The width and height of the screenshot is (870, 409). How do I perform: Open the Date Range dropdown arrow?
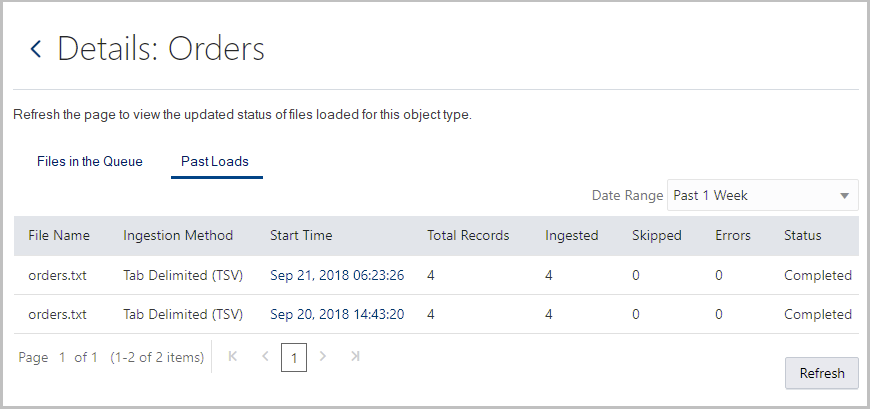[x=844, y=195]
